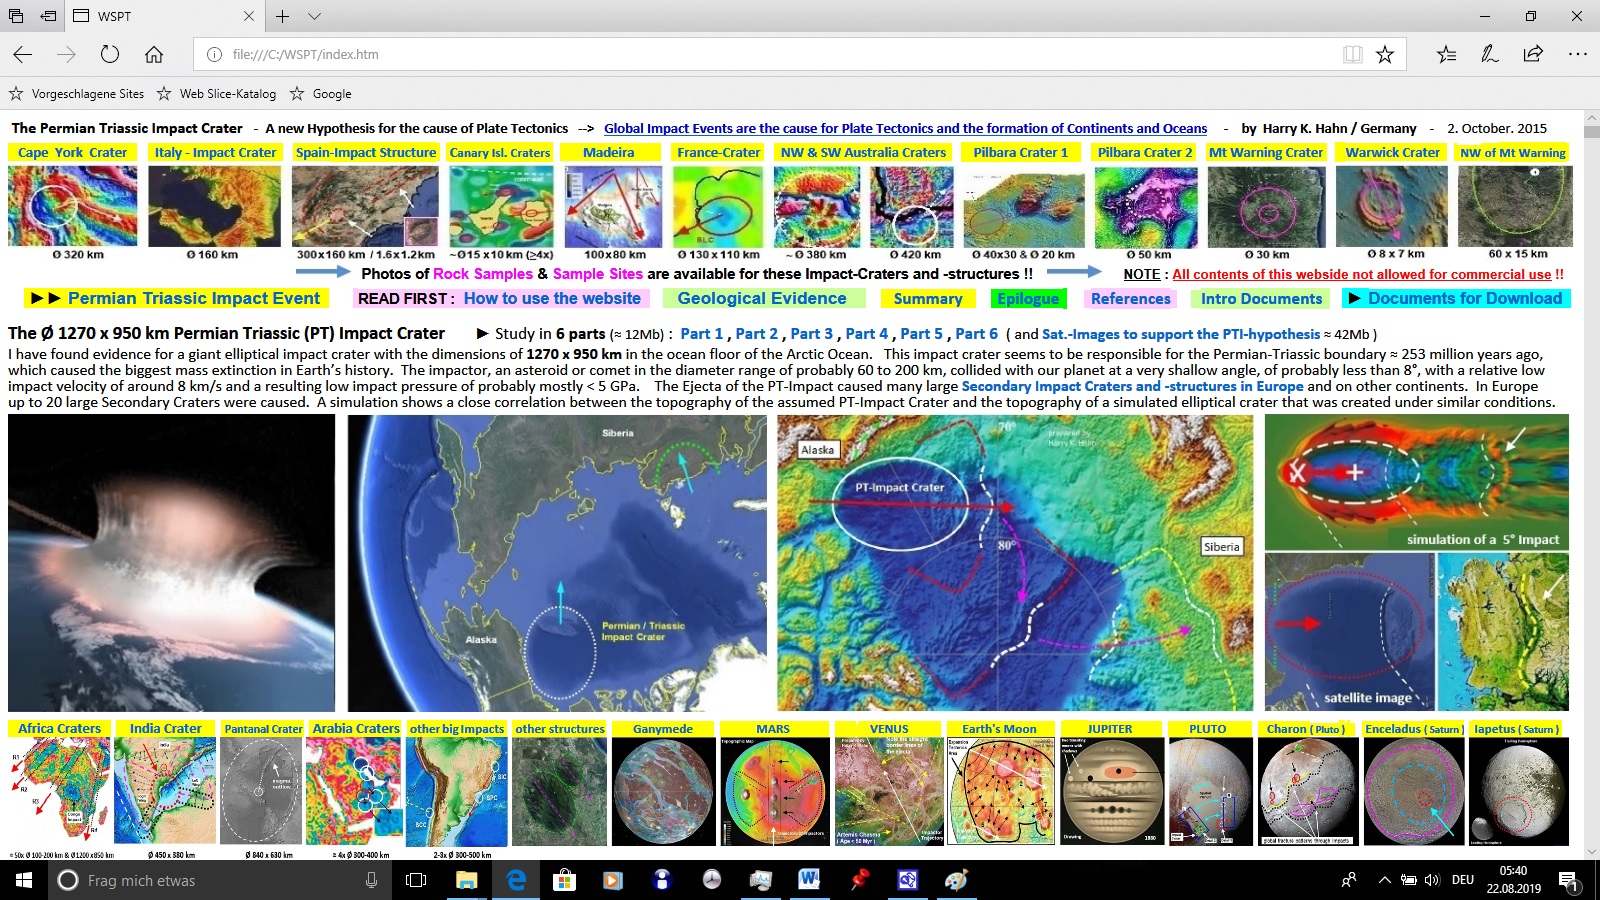Open Word from the taskbar
1600x900 pixels.
click(x=810, y=880)
